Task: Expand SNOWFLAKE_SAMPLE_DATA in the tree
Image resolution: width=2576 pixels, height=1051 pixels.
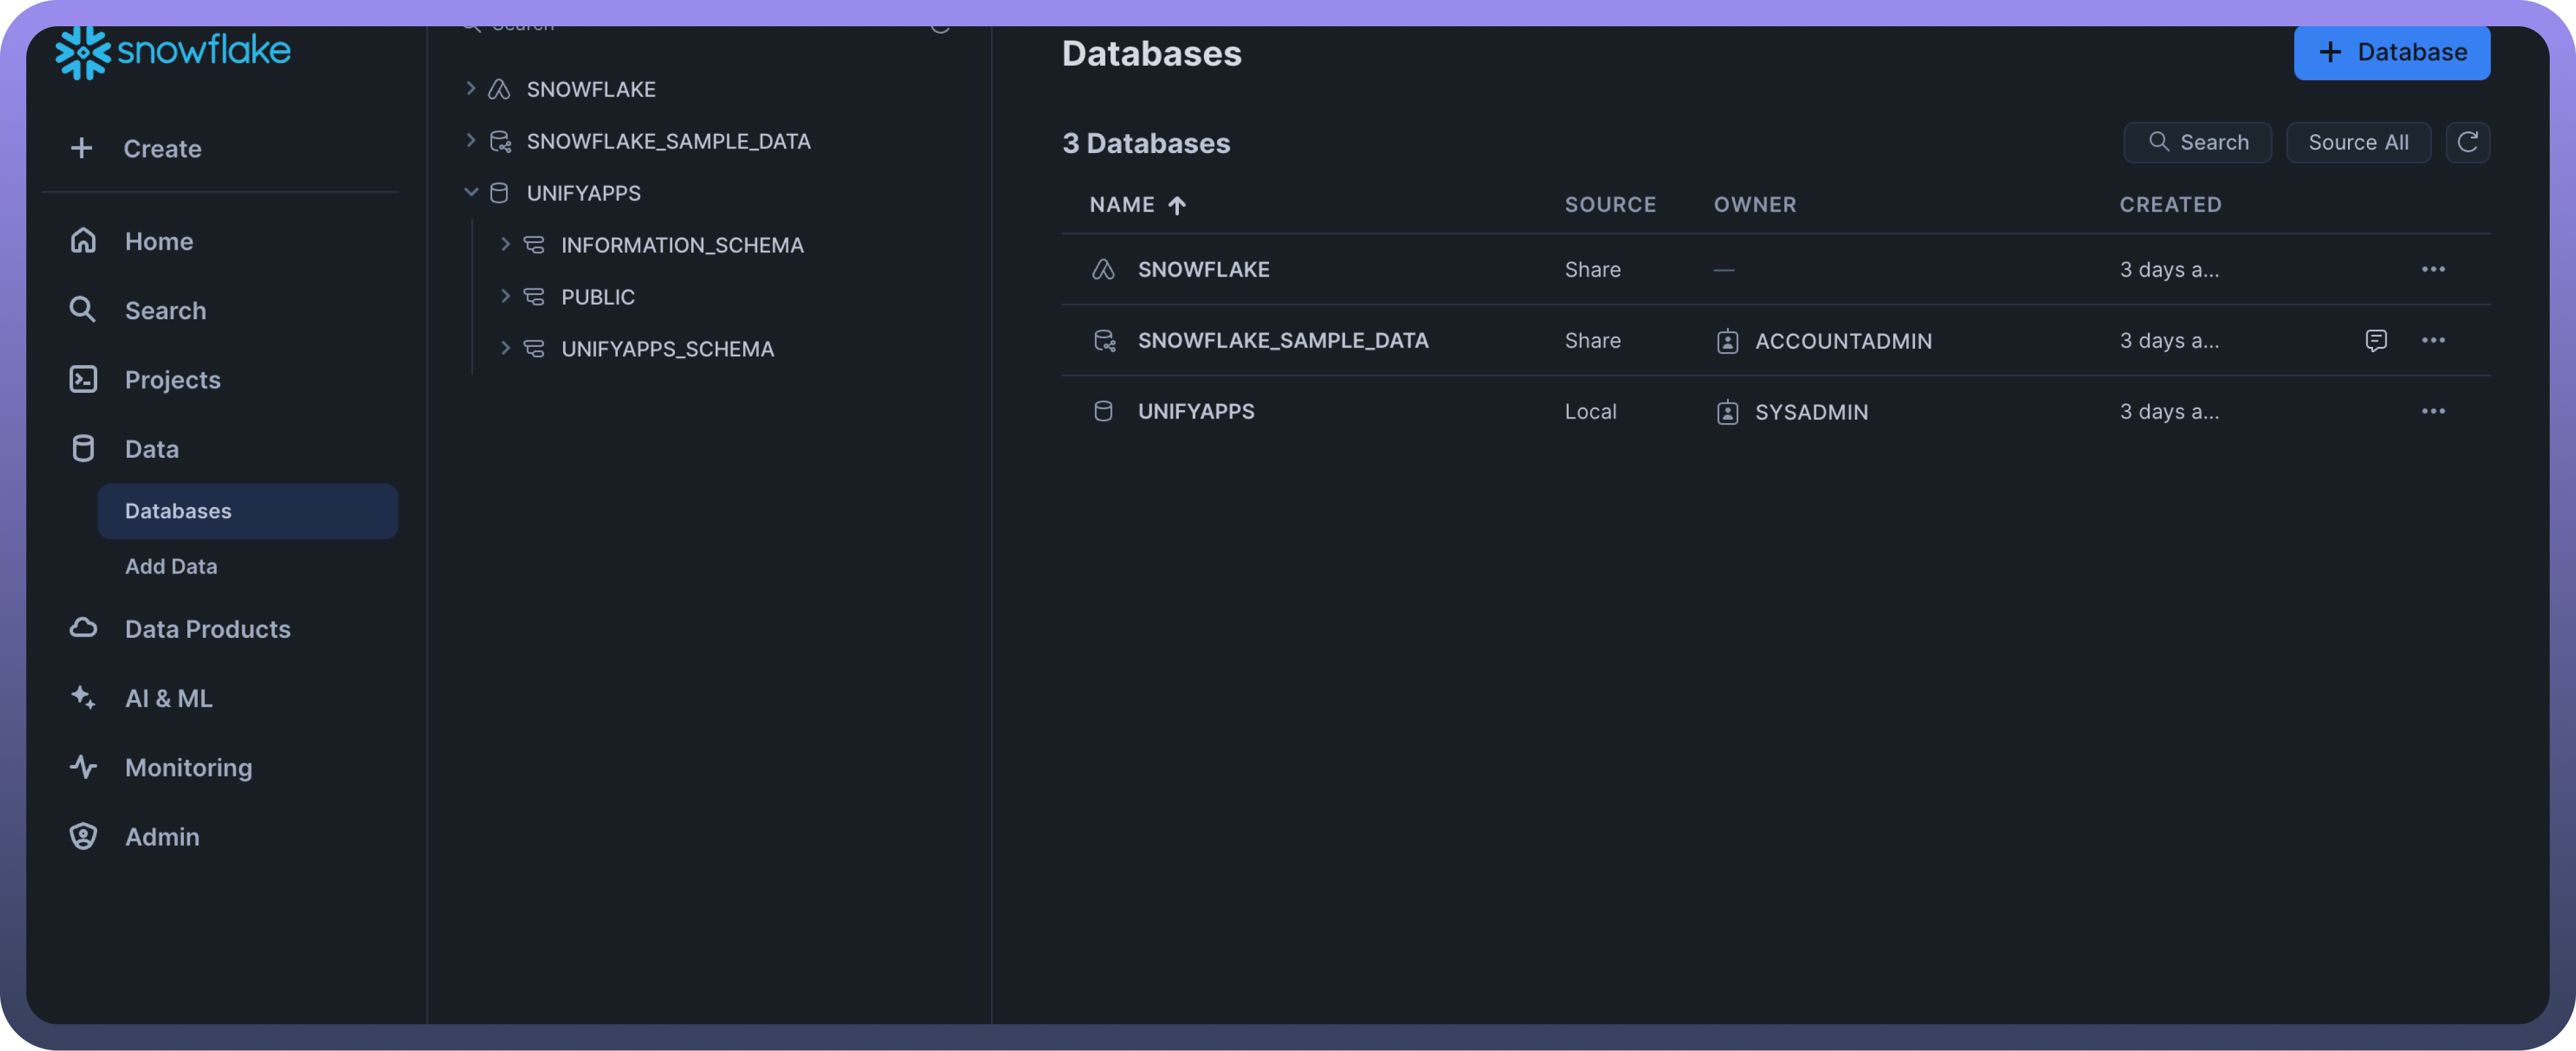Action: (471, 141)
